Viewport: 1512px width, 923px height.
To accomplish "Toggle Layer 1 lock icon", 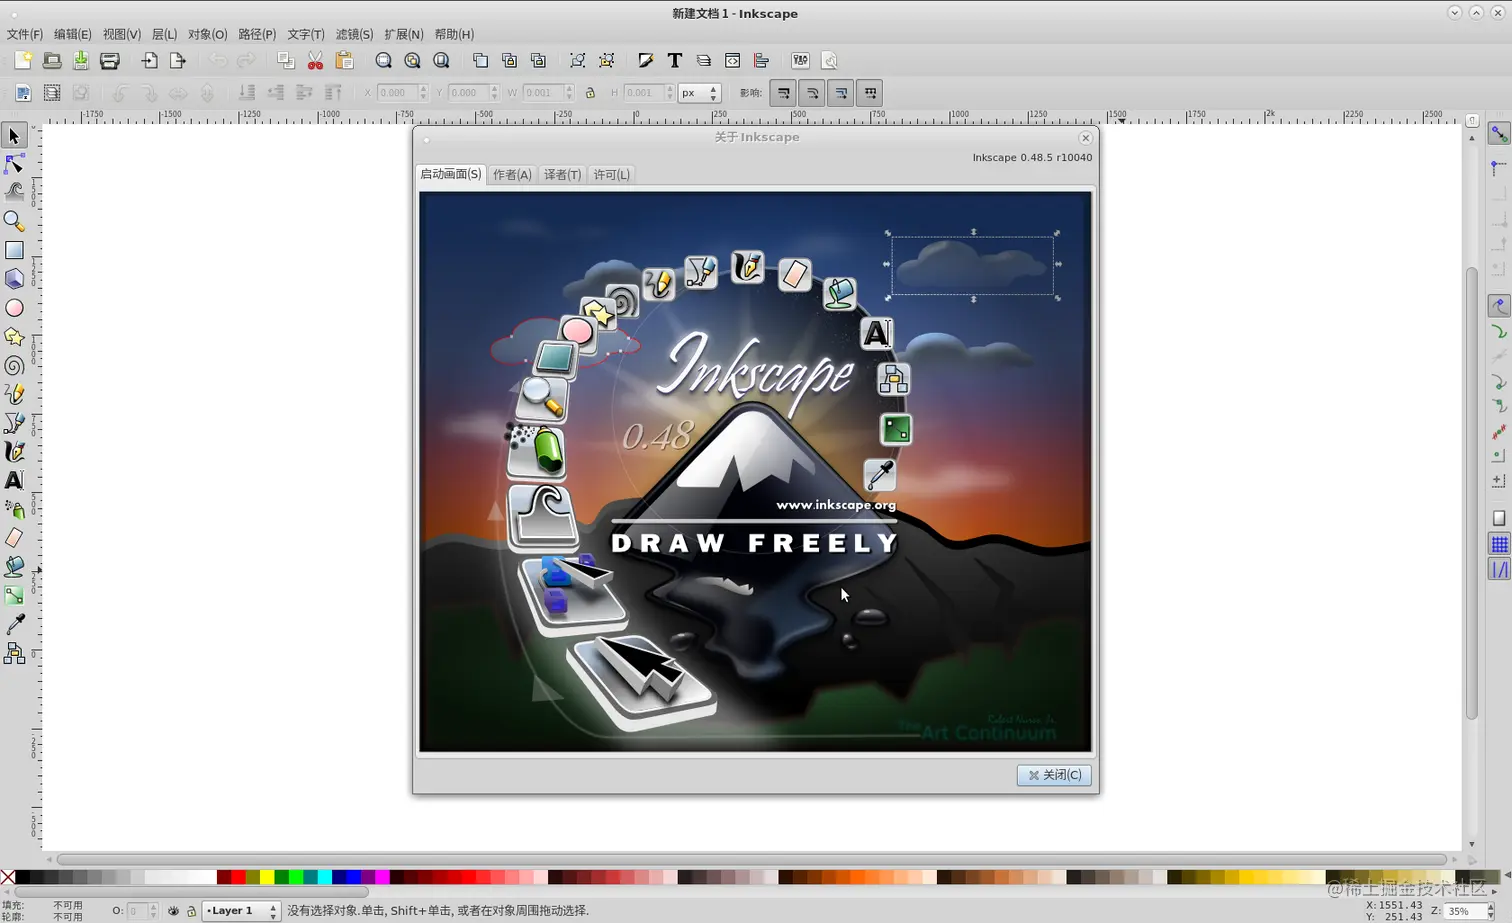I will click(191, 911).
